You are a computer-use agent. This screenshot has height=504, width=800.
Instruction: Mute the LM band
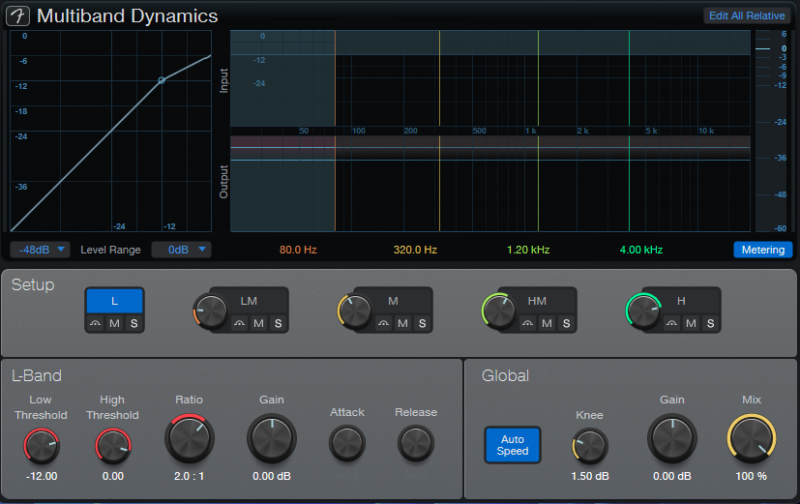[x=258, y=323]
